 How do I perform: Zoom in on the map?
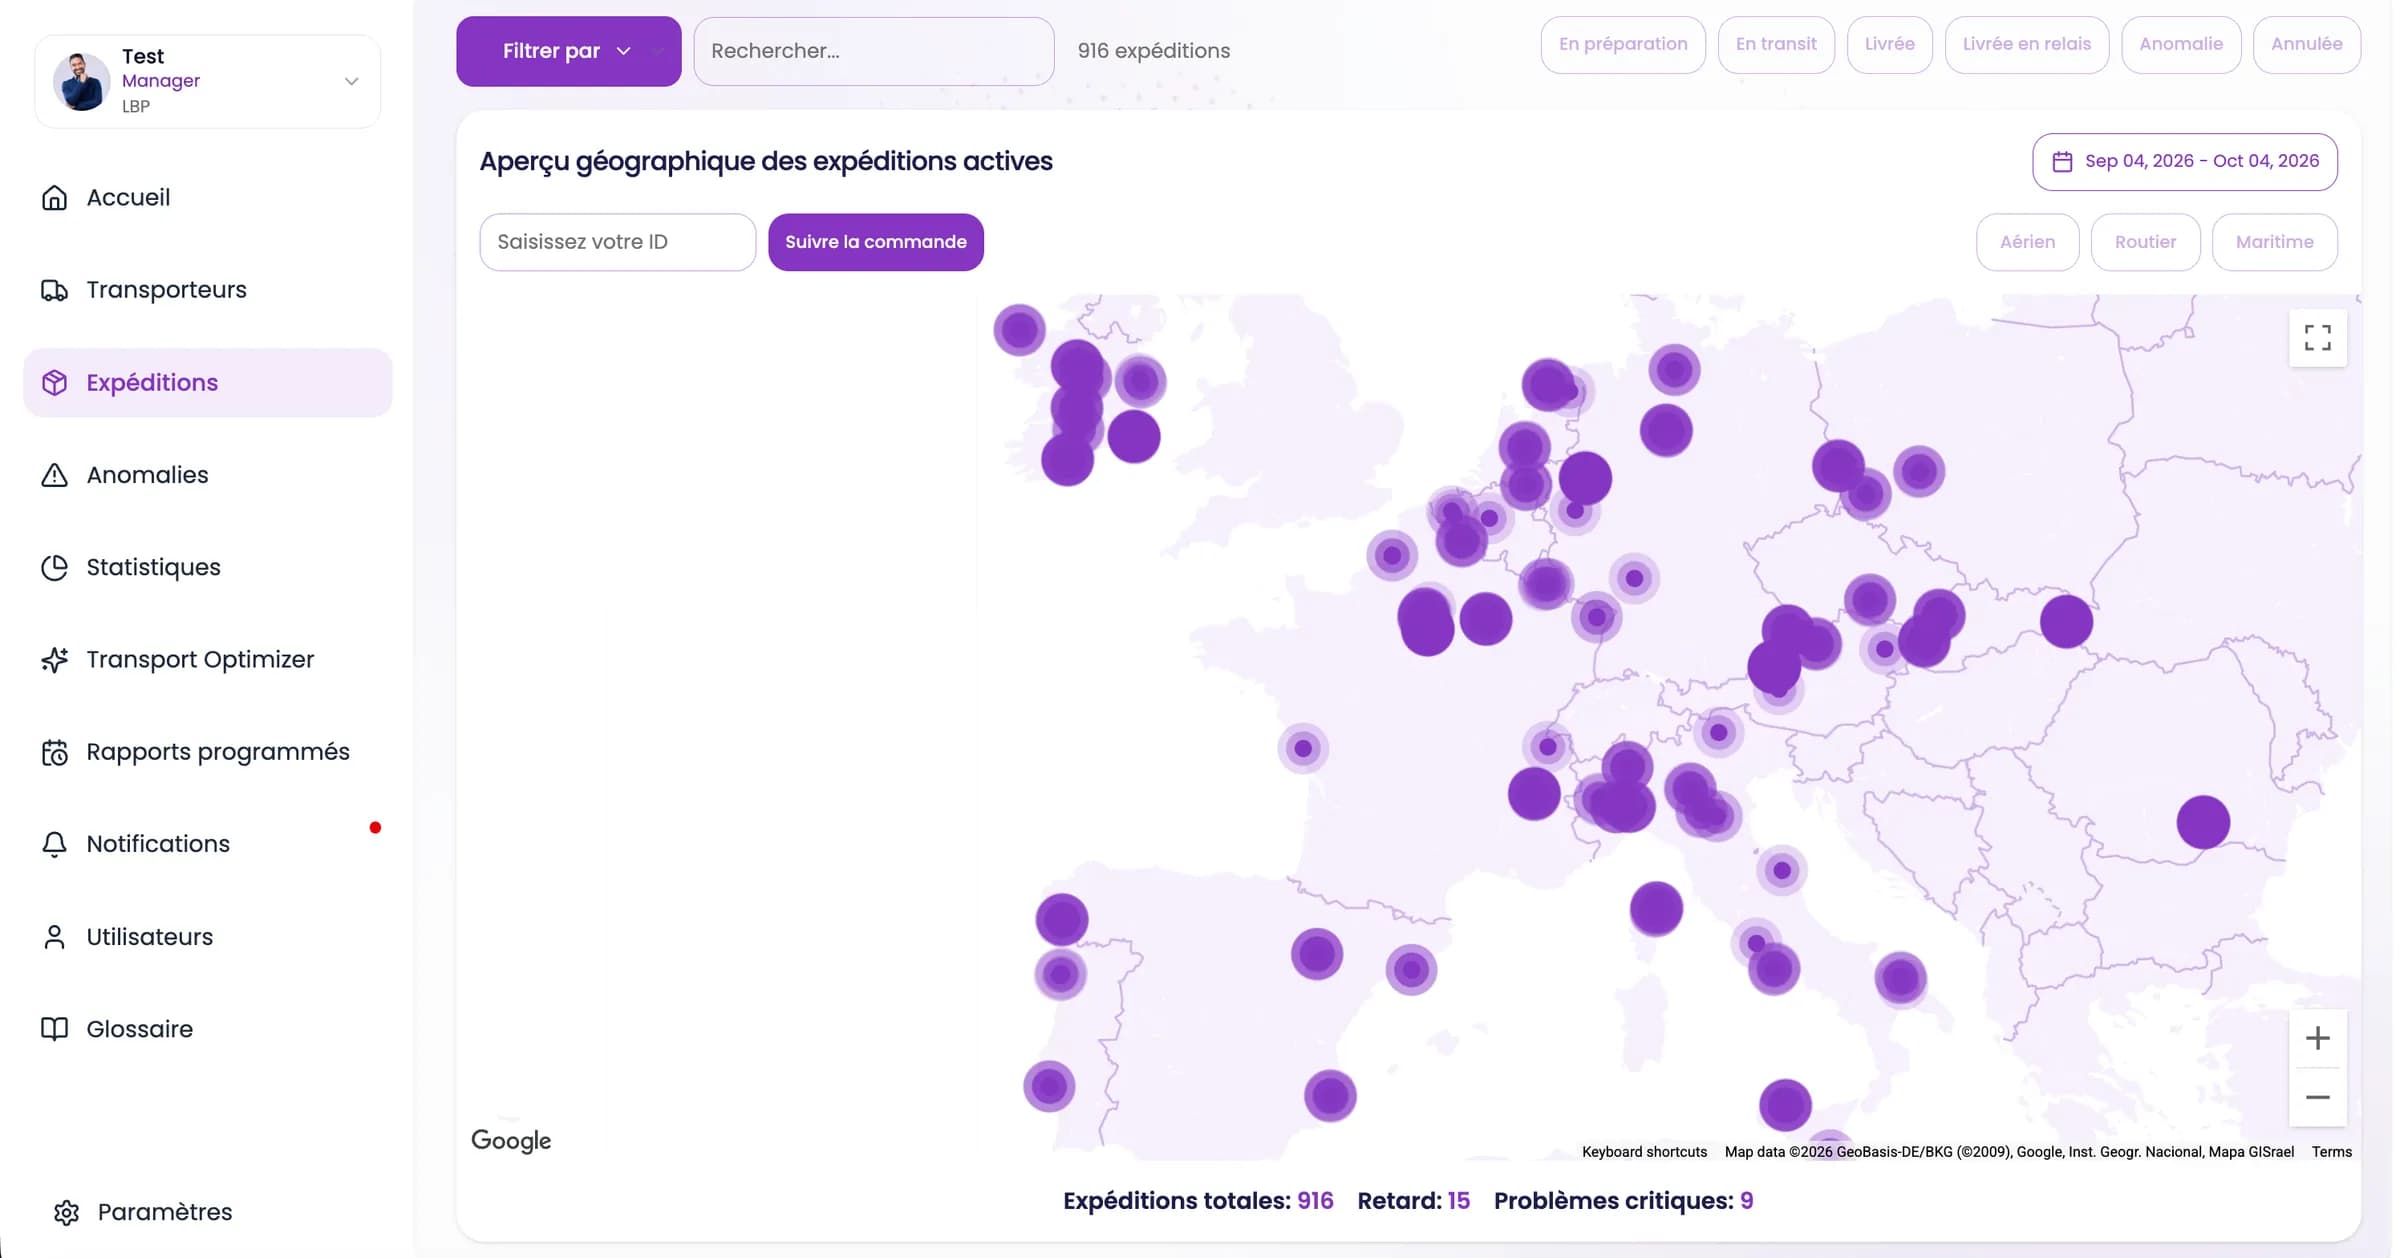(2317, 1038)
